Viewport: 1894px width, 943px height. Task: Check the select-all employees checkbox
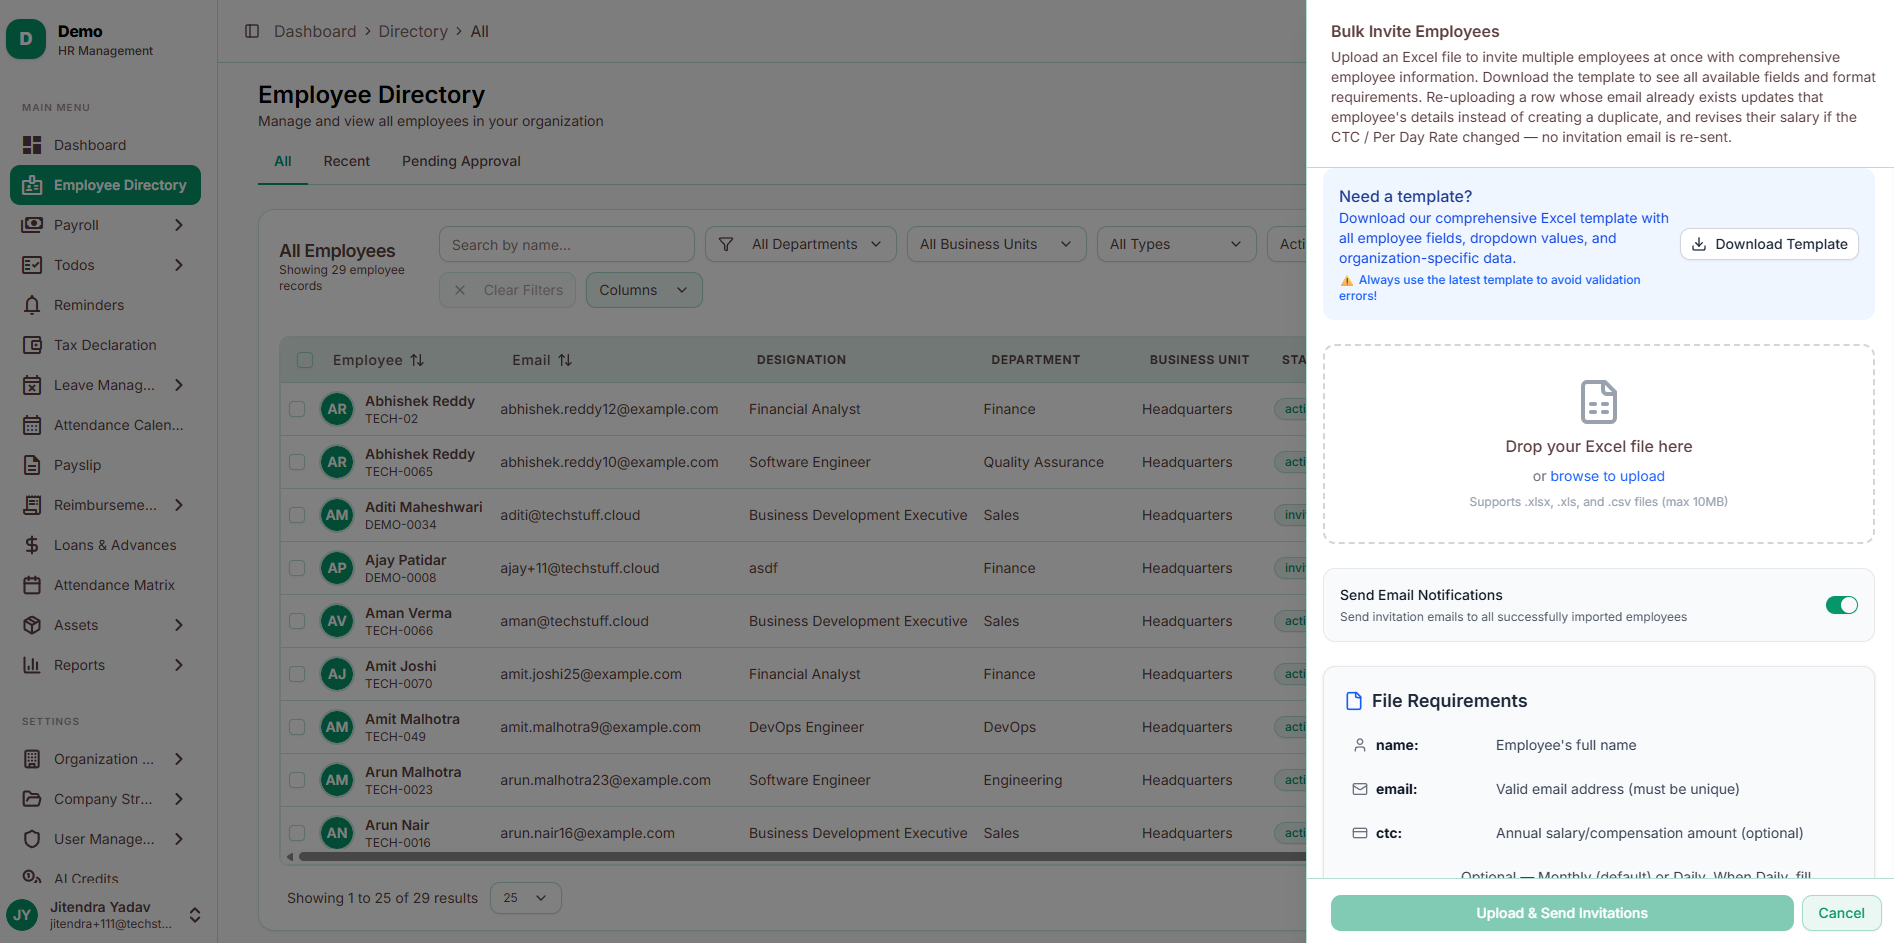pos(305,360)
